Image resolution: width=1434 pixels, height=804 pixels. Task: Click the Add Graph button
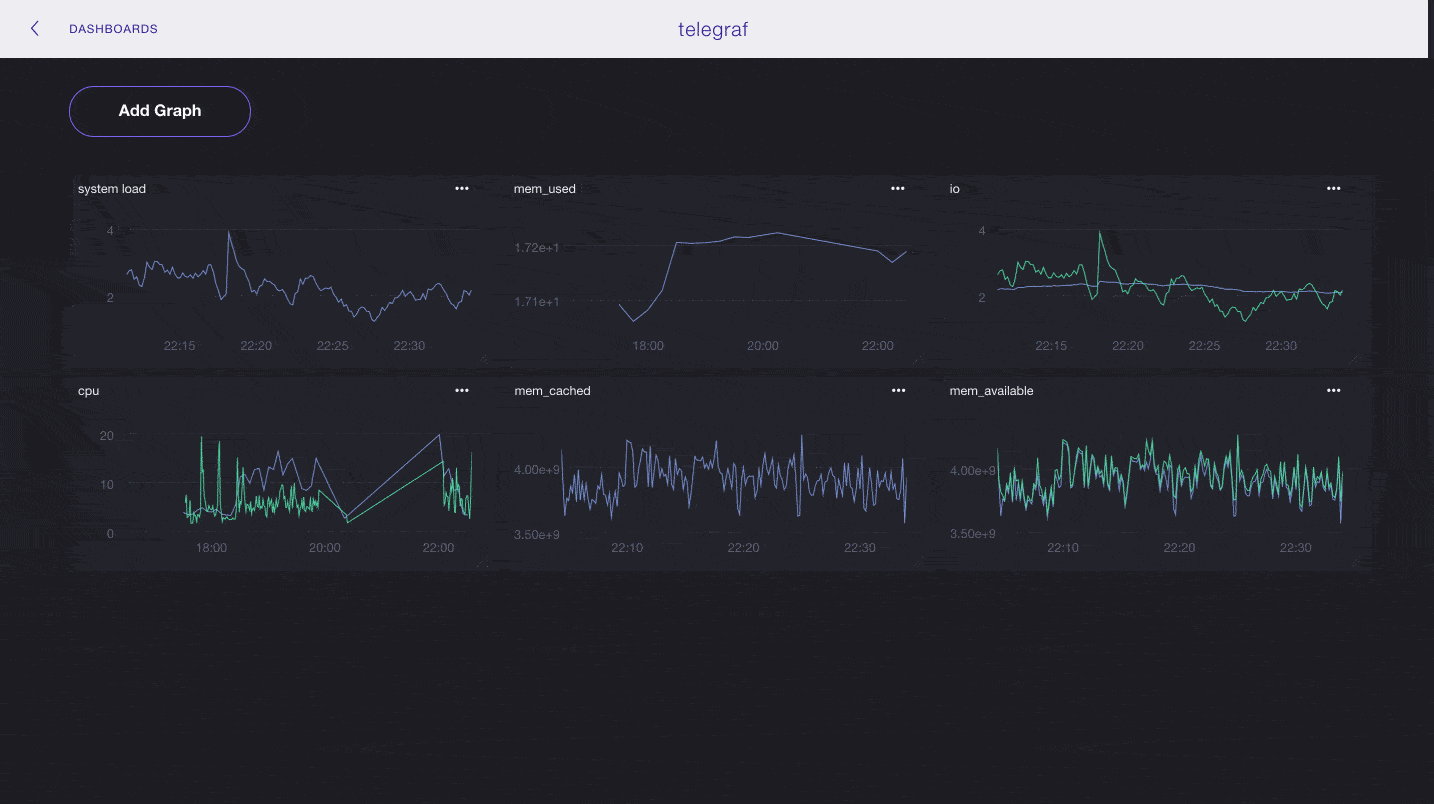point(160,111)
